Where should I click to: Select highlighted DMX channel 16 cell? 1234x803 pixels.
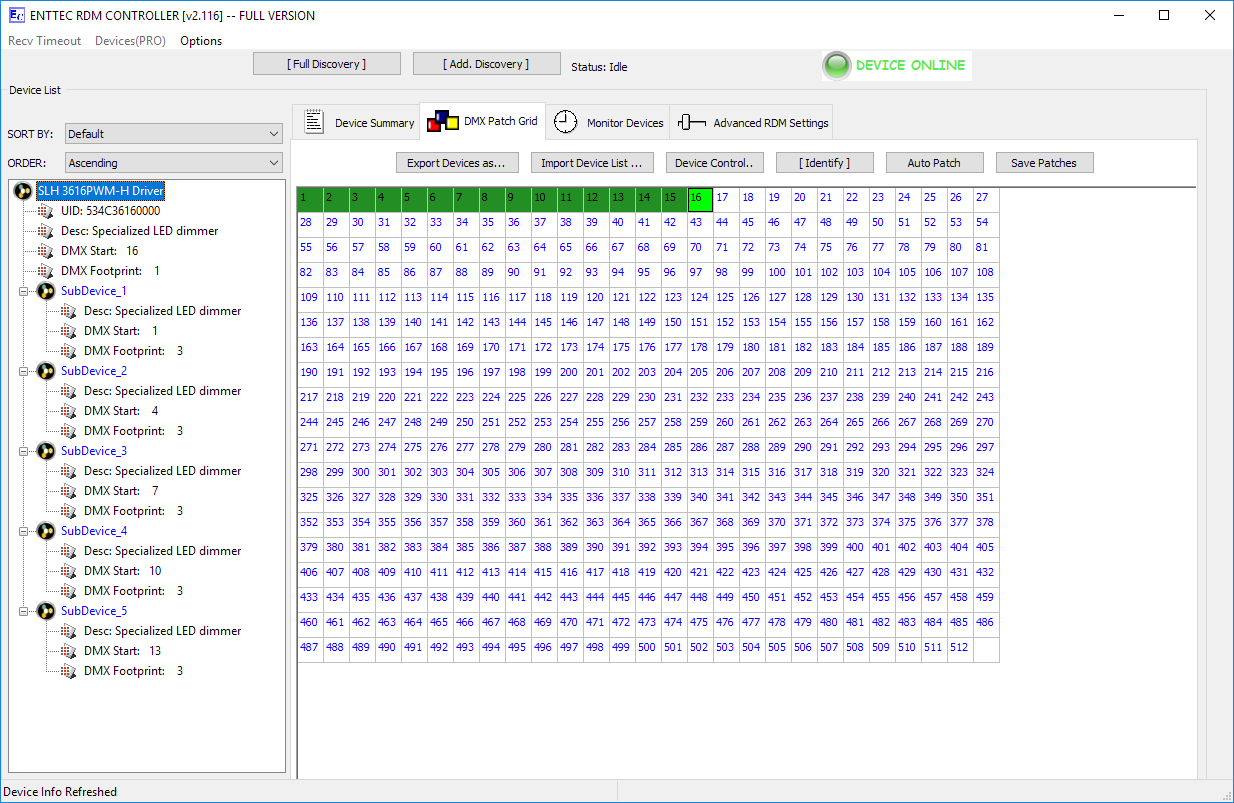(700, 199)
